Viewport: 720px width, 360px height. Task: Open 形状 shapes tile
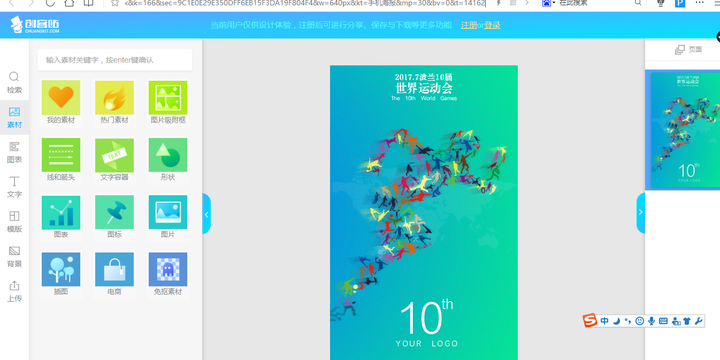click(168, 160)
